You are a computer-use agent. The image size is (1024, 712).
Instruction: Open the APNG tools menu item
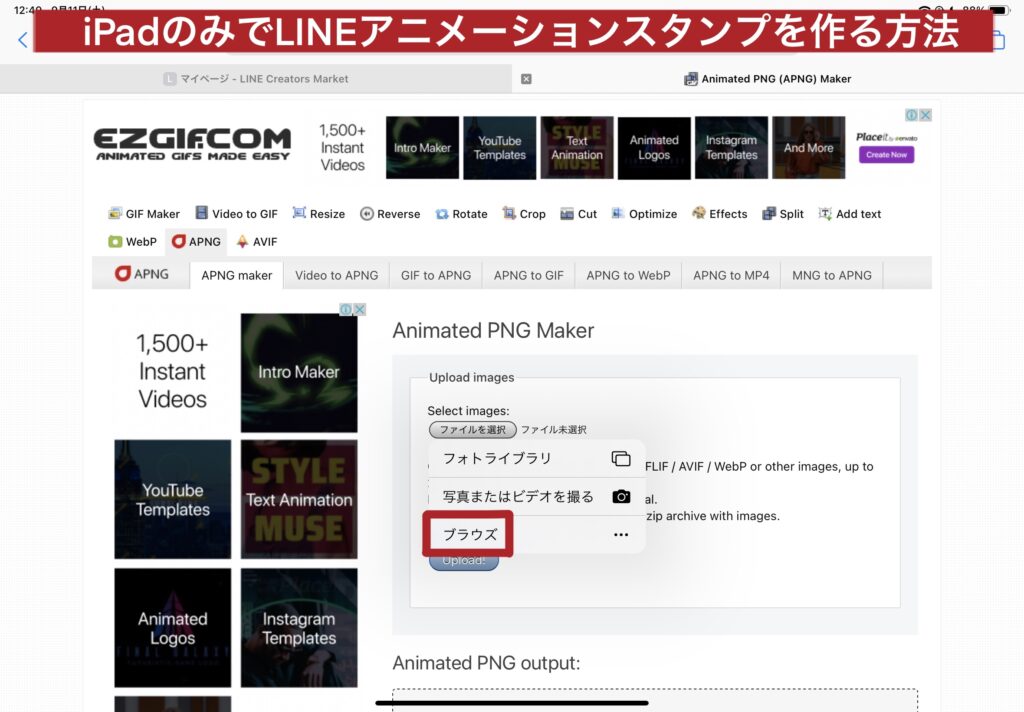[196, 242]
